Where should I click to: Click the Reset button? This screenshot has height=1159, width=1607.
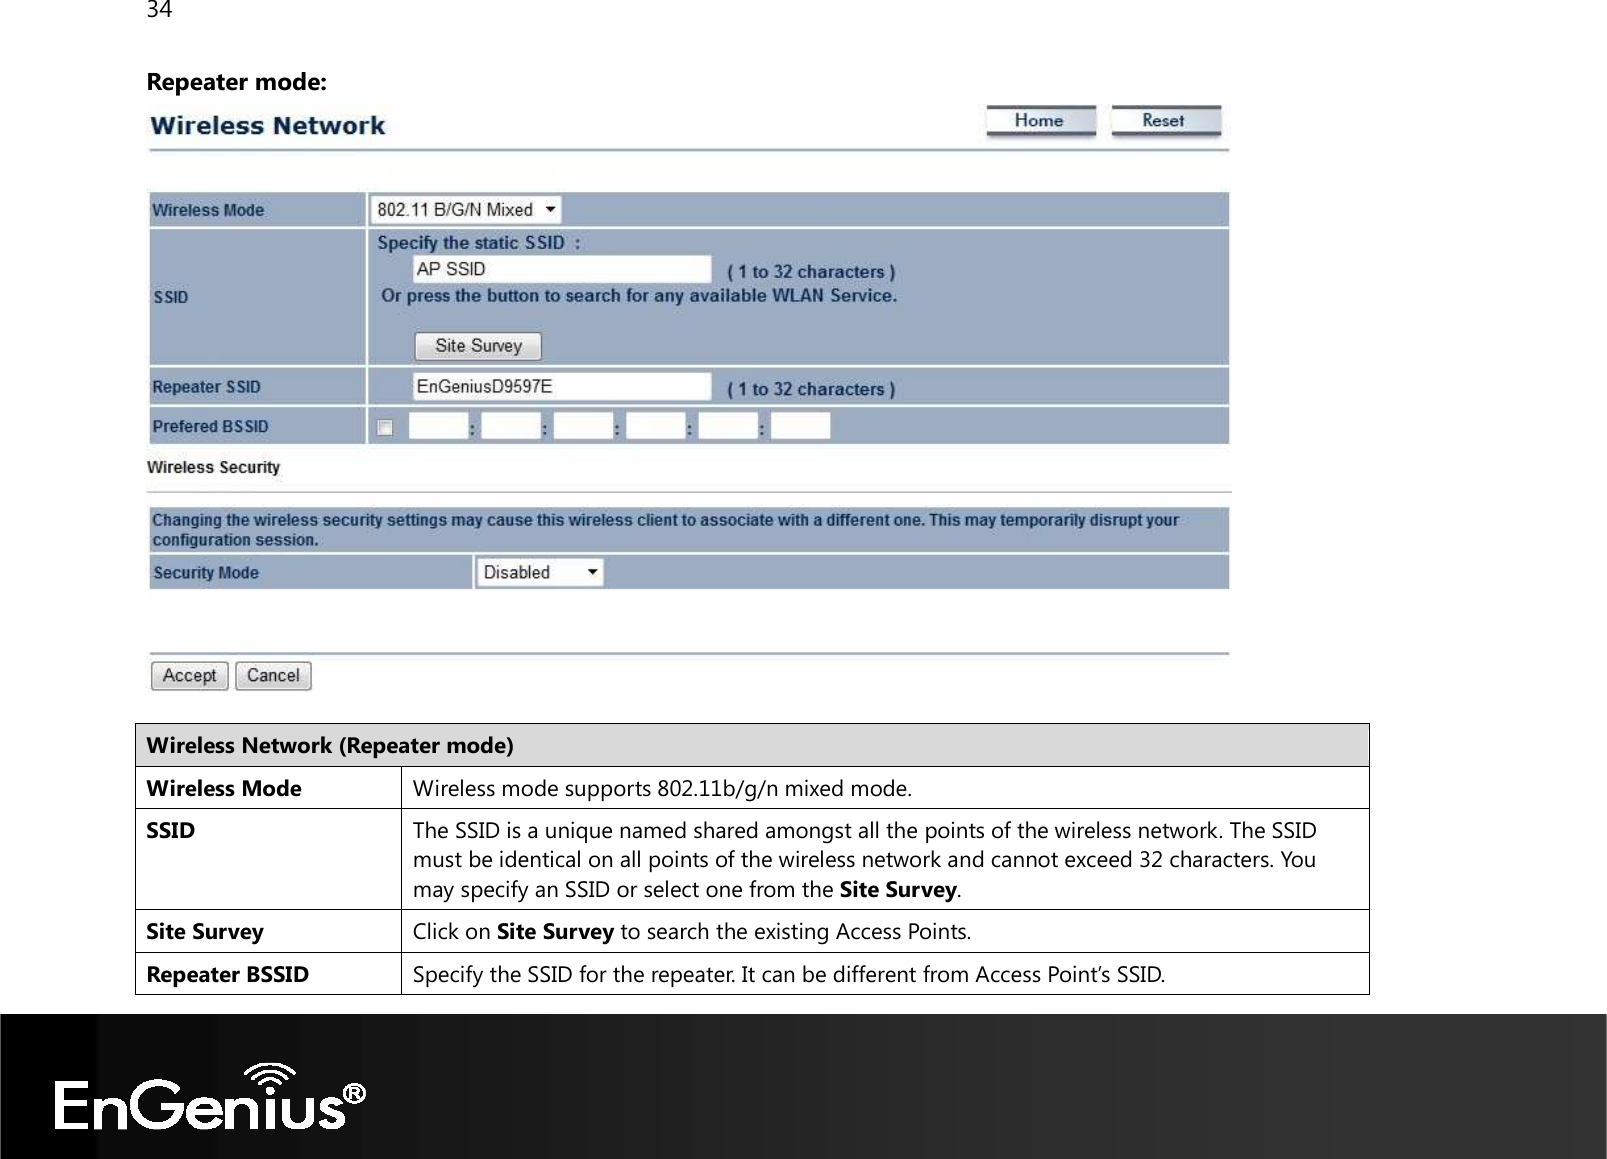(1165, 121)
